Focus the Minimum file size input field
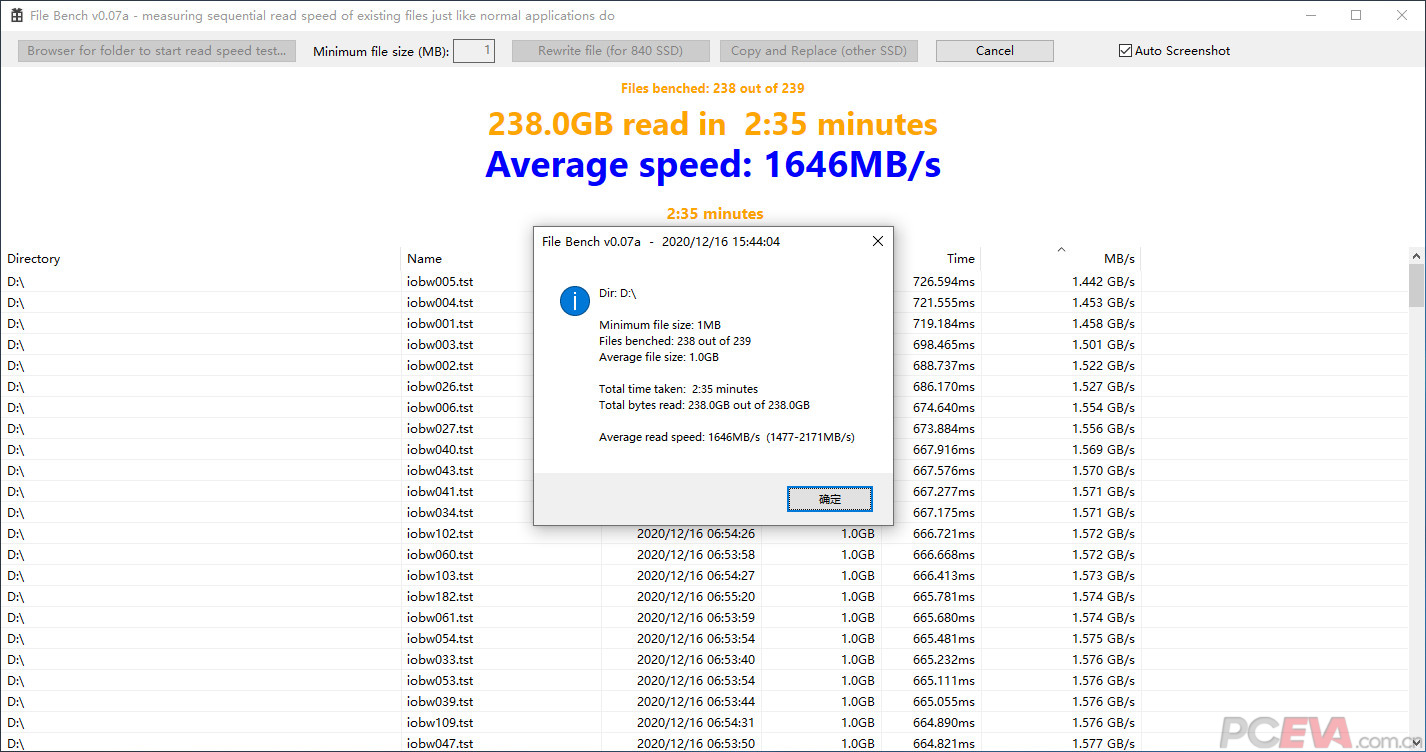Image resolution: width=1426 pixels, height=752 pixels. click(474, 51)
